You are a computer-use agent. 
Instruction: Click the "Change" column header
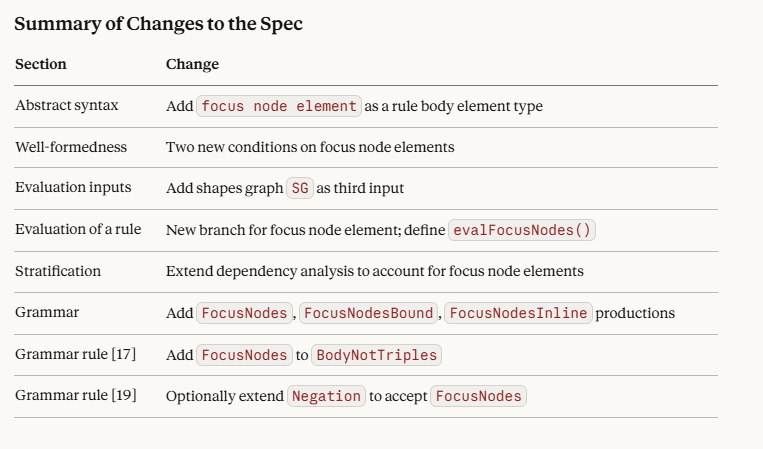click(x=192, y=64)
